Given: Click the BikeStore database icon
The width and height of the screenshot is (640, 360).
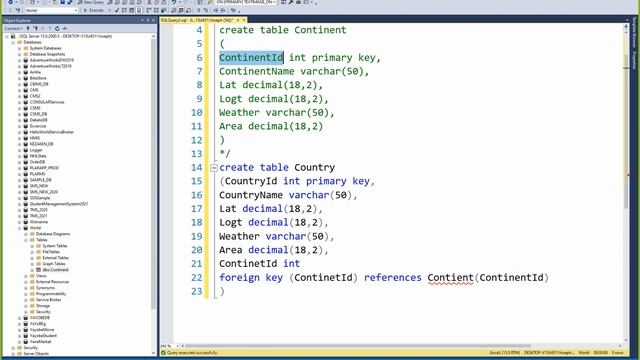Looking at the screenshot, I should coord(26,78).
